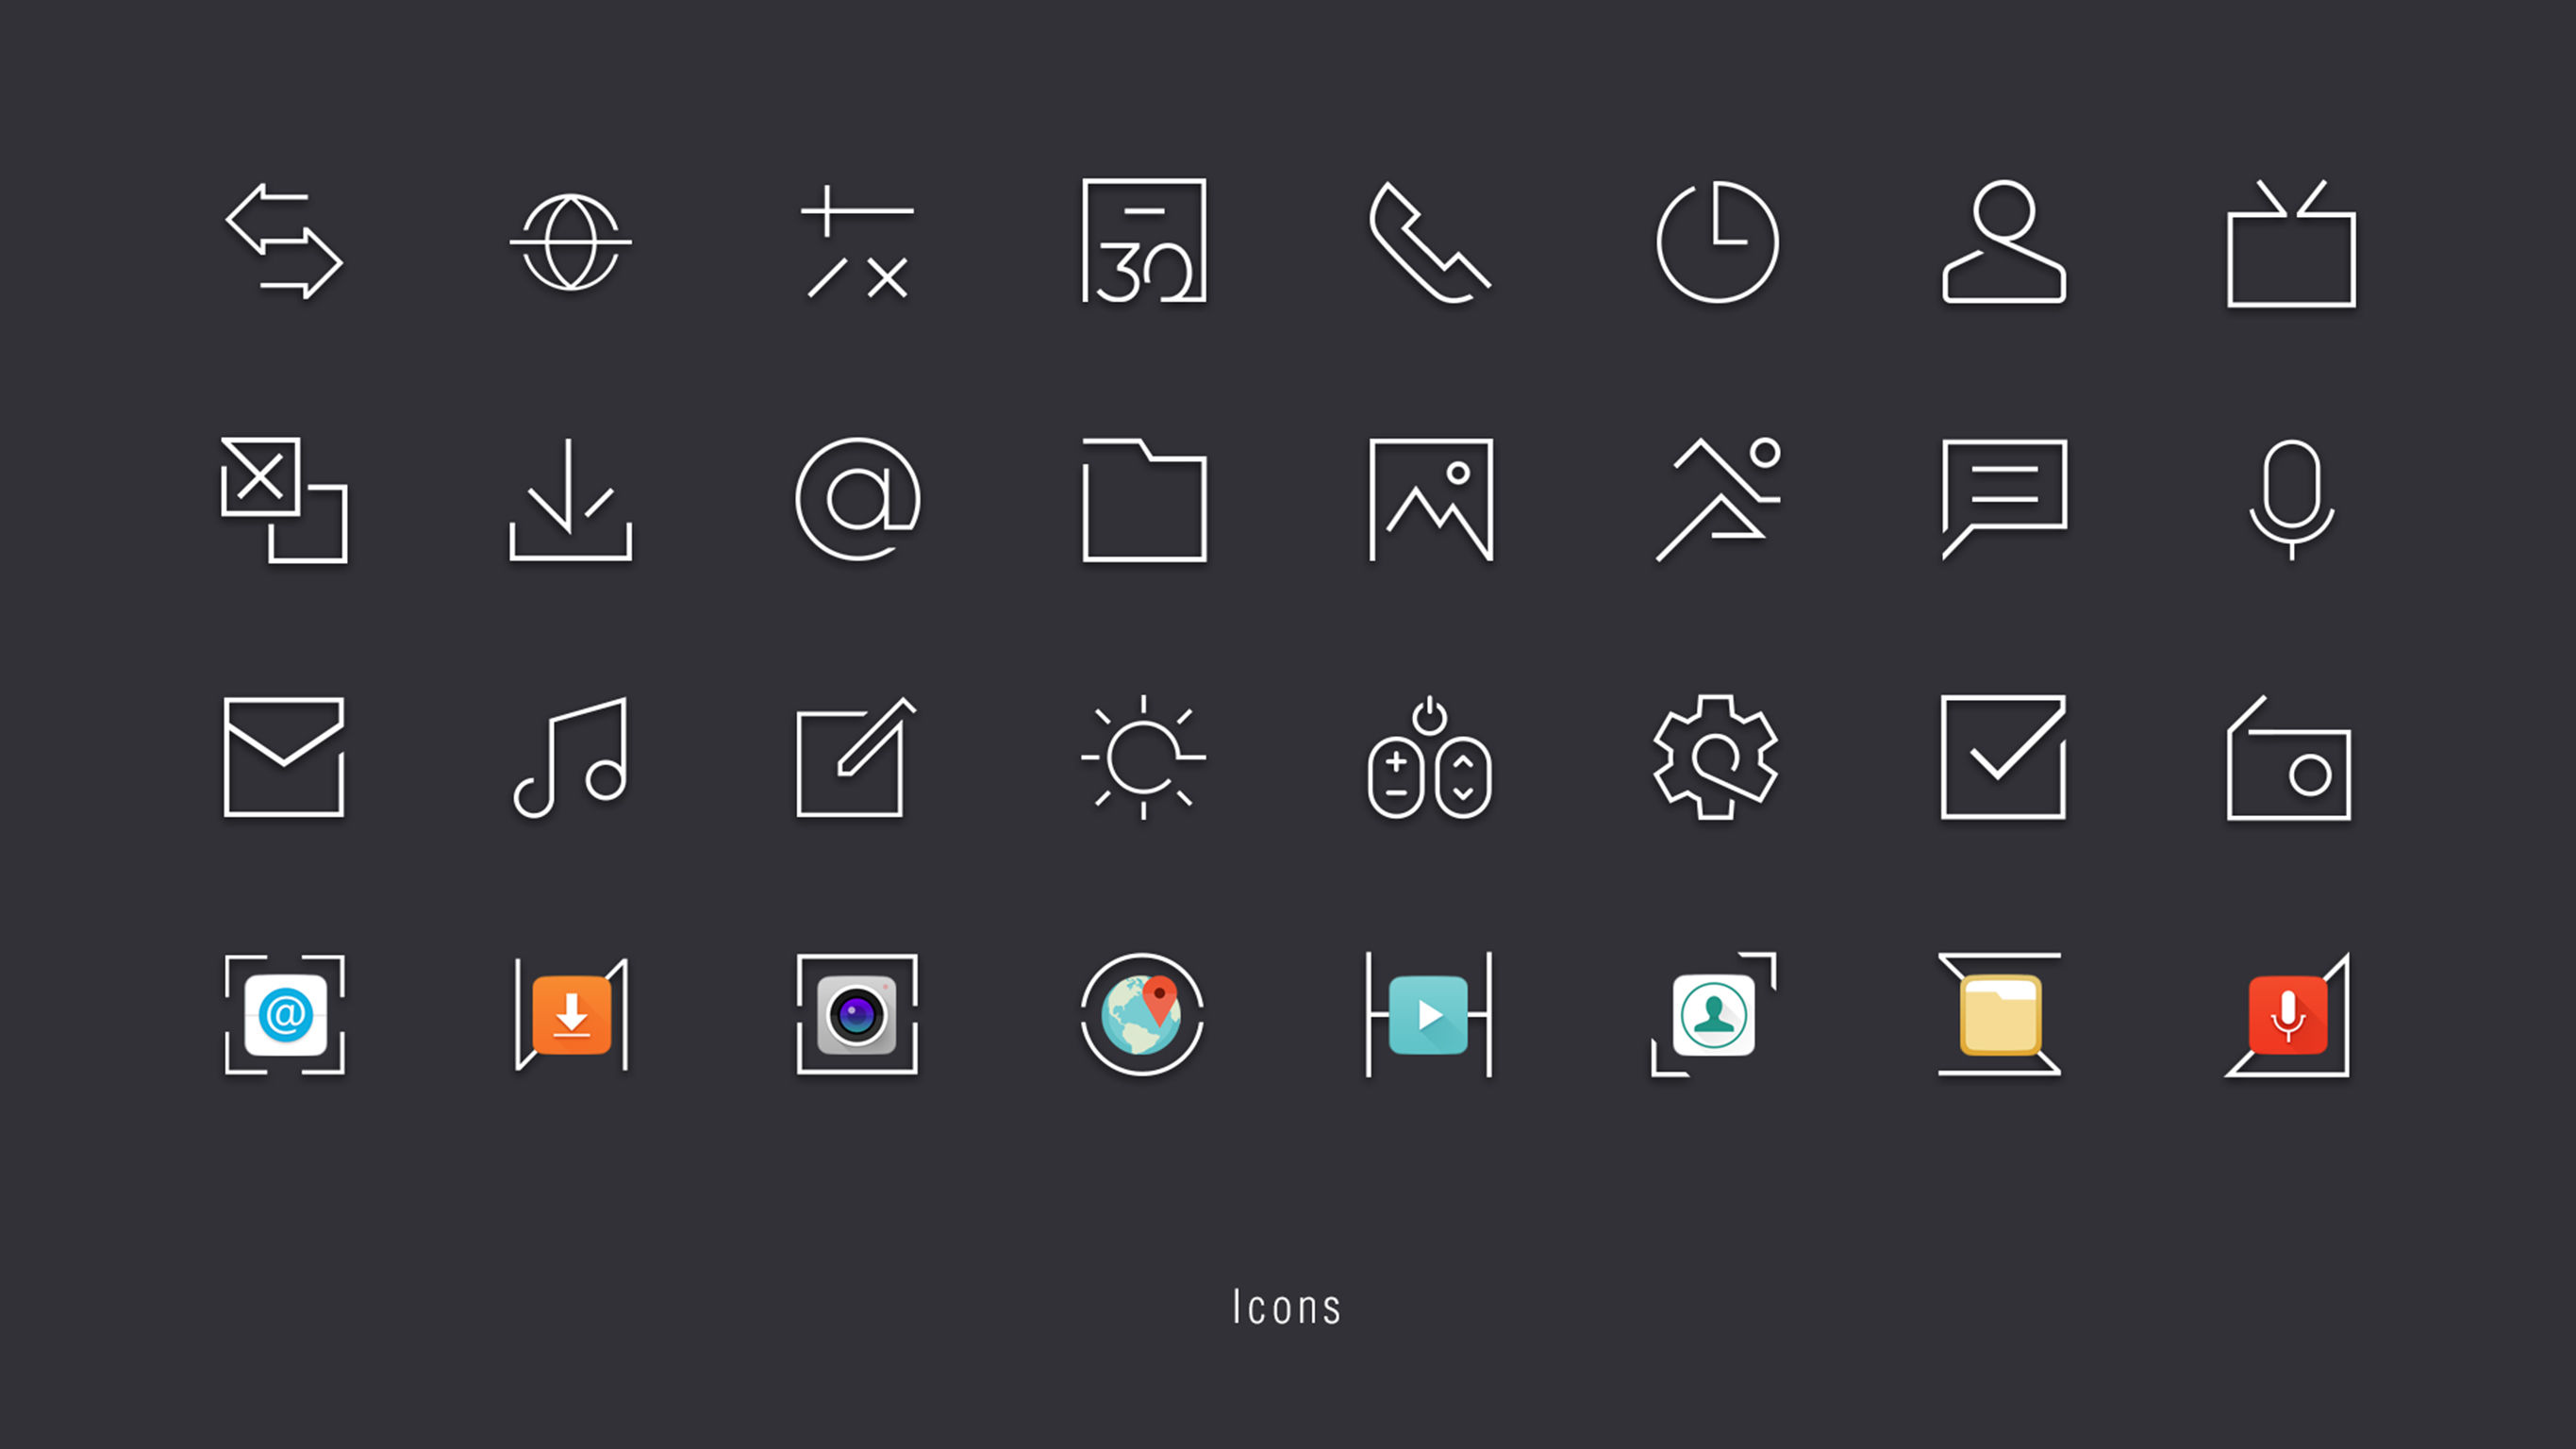Click the outlined download arrow icon
Screen dimensions: 2576x1449
click(x=570, y=499)
